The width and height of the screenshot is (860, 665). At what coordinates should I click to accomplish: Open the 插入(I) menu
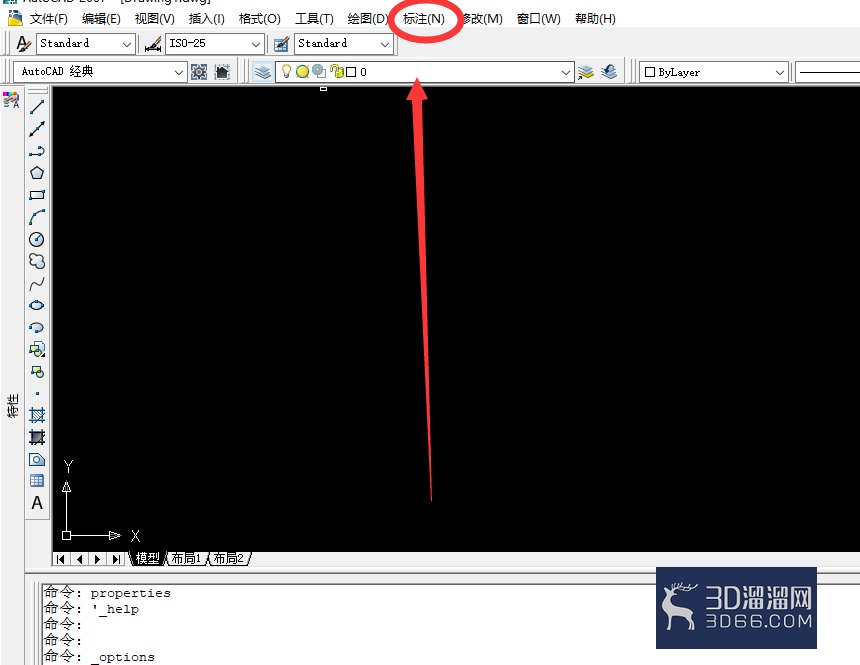[x=206, y=19]
